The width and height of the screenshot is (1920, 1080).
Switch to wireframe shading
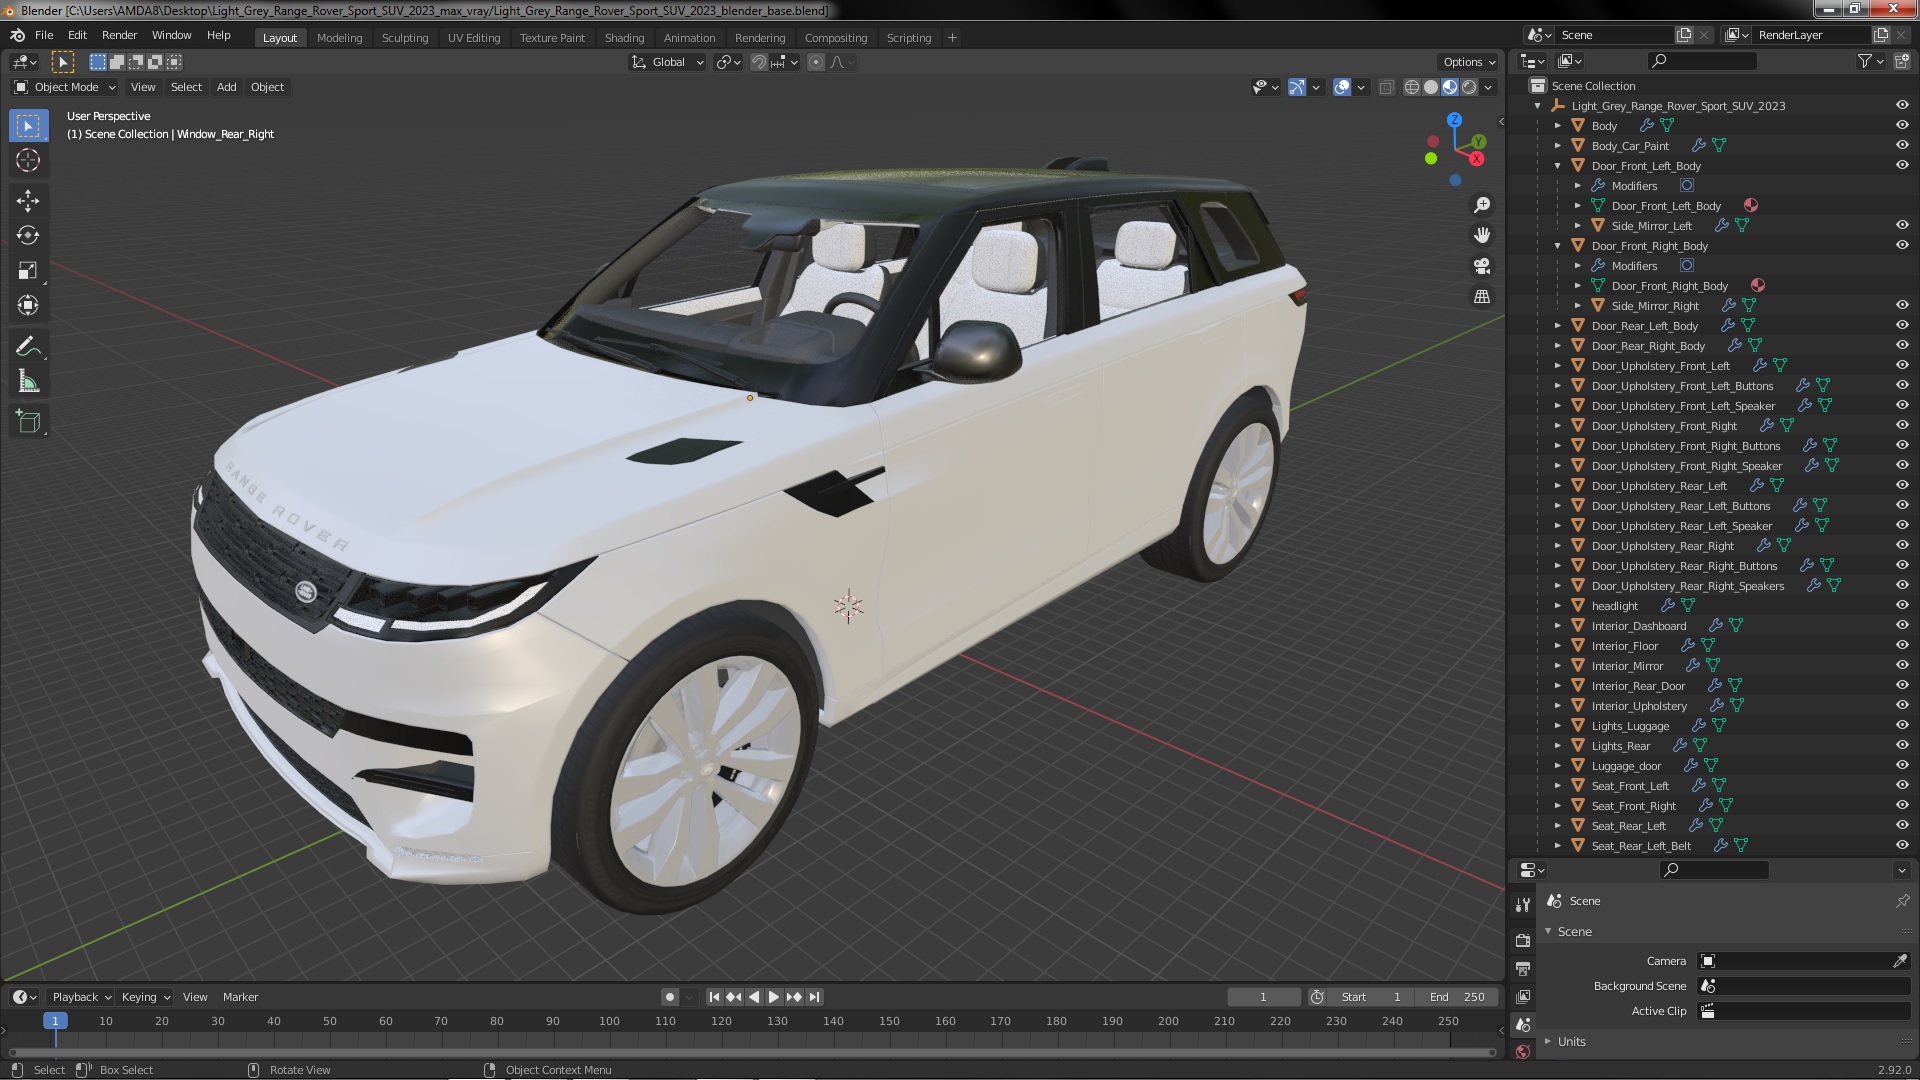pyautogui.click(x=1412, y=87)
